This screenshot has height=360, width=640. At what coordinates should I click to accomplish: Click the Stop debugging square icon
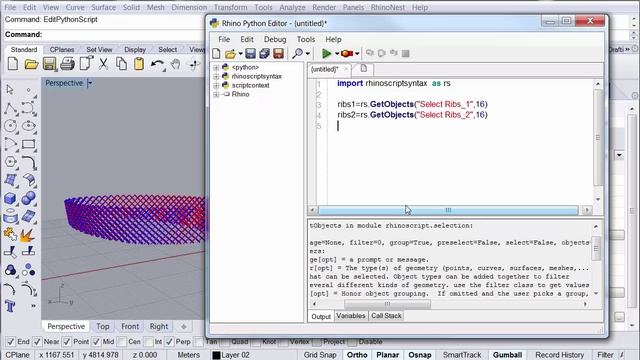(x=405, y=53)
